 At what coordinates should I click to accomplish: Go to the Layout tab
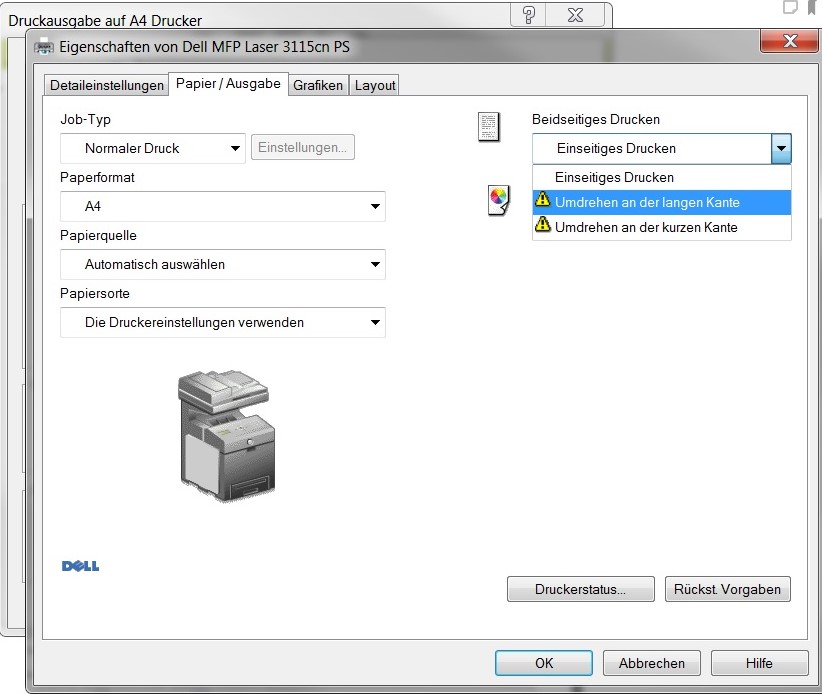(x=375, y=85)
